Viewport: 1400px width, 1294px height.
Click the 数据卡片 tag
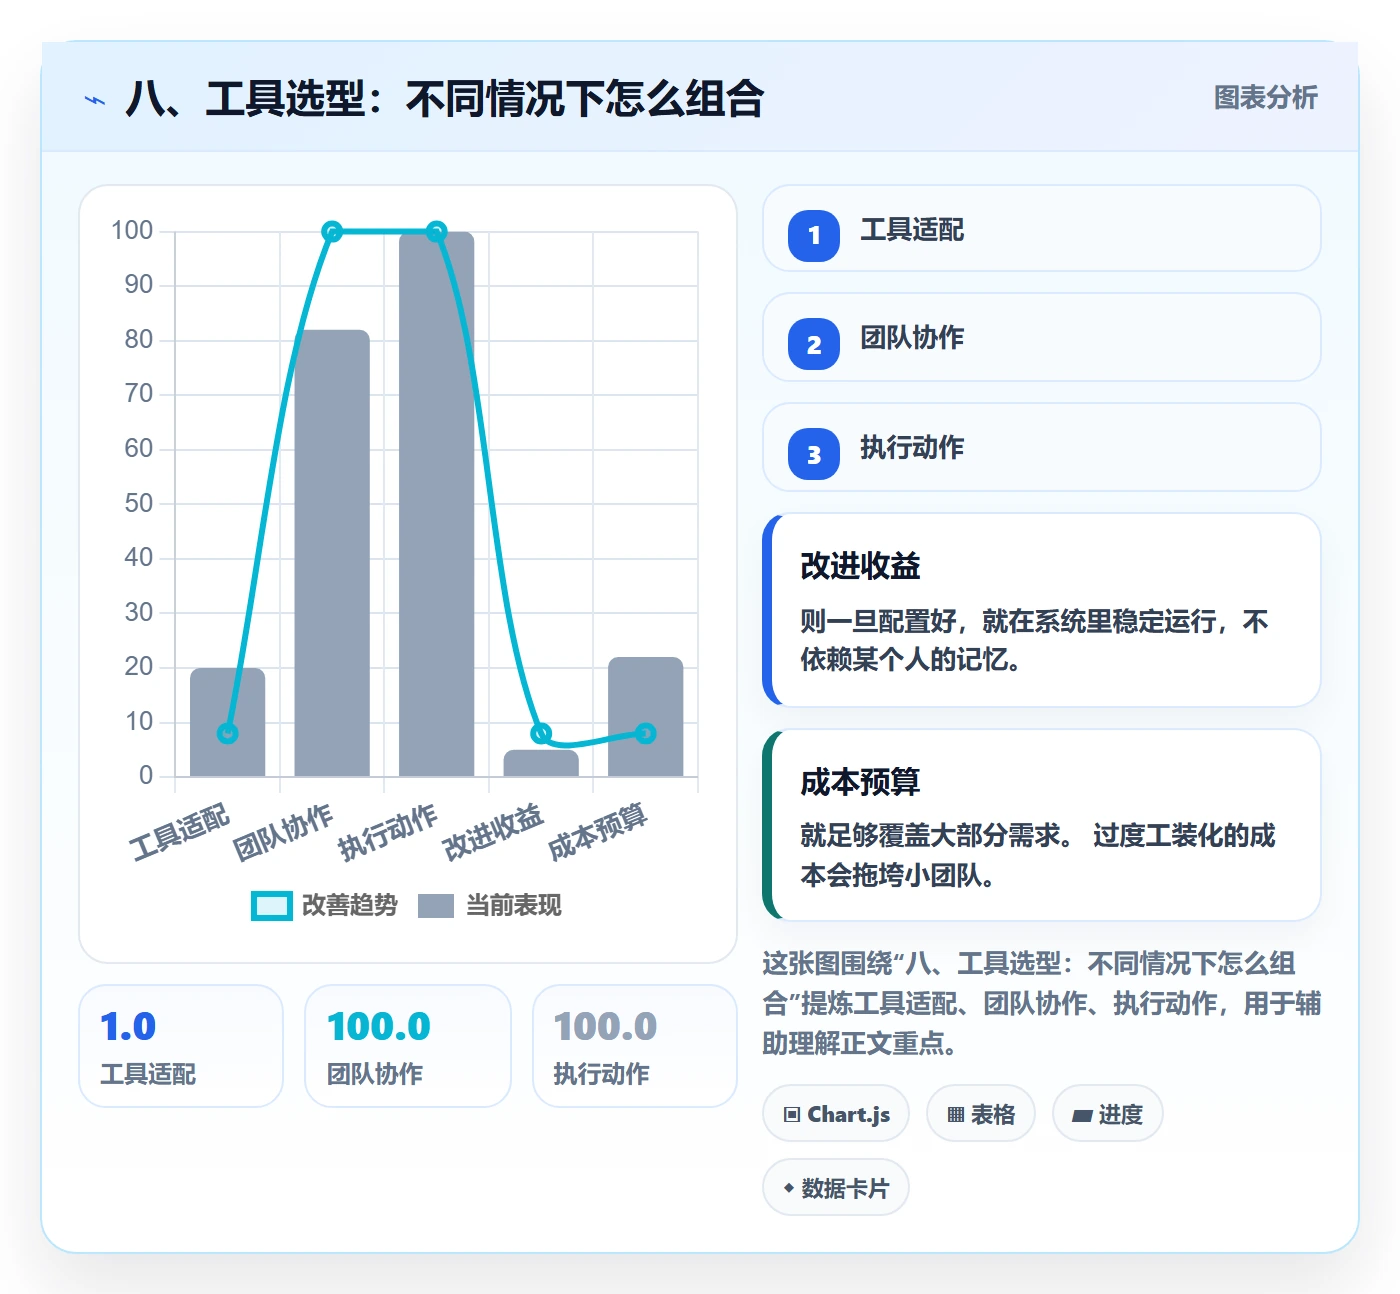(836, 1187)
